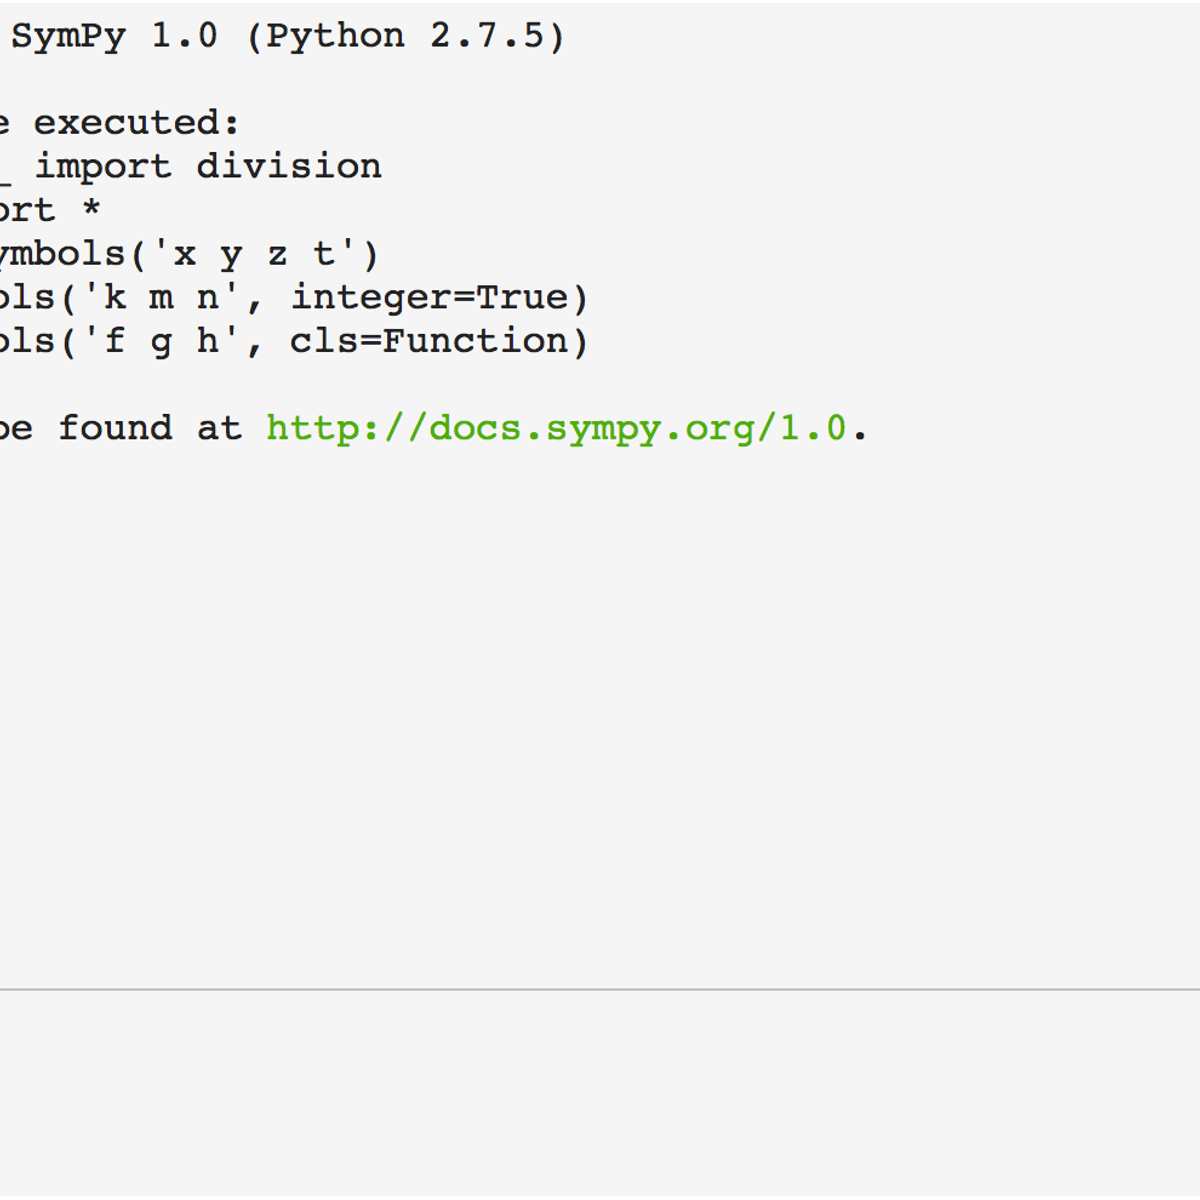Click the horizontal divider above the input area
Image resolution: width=1200 pixels, height=1200 pixels.
[600, 990]
